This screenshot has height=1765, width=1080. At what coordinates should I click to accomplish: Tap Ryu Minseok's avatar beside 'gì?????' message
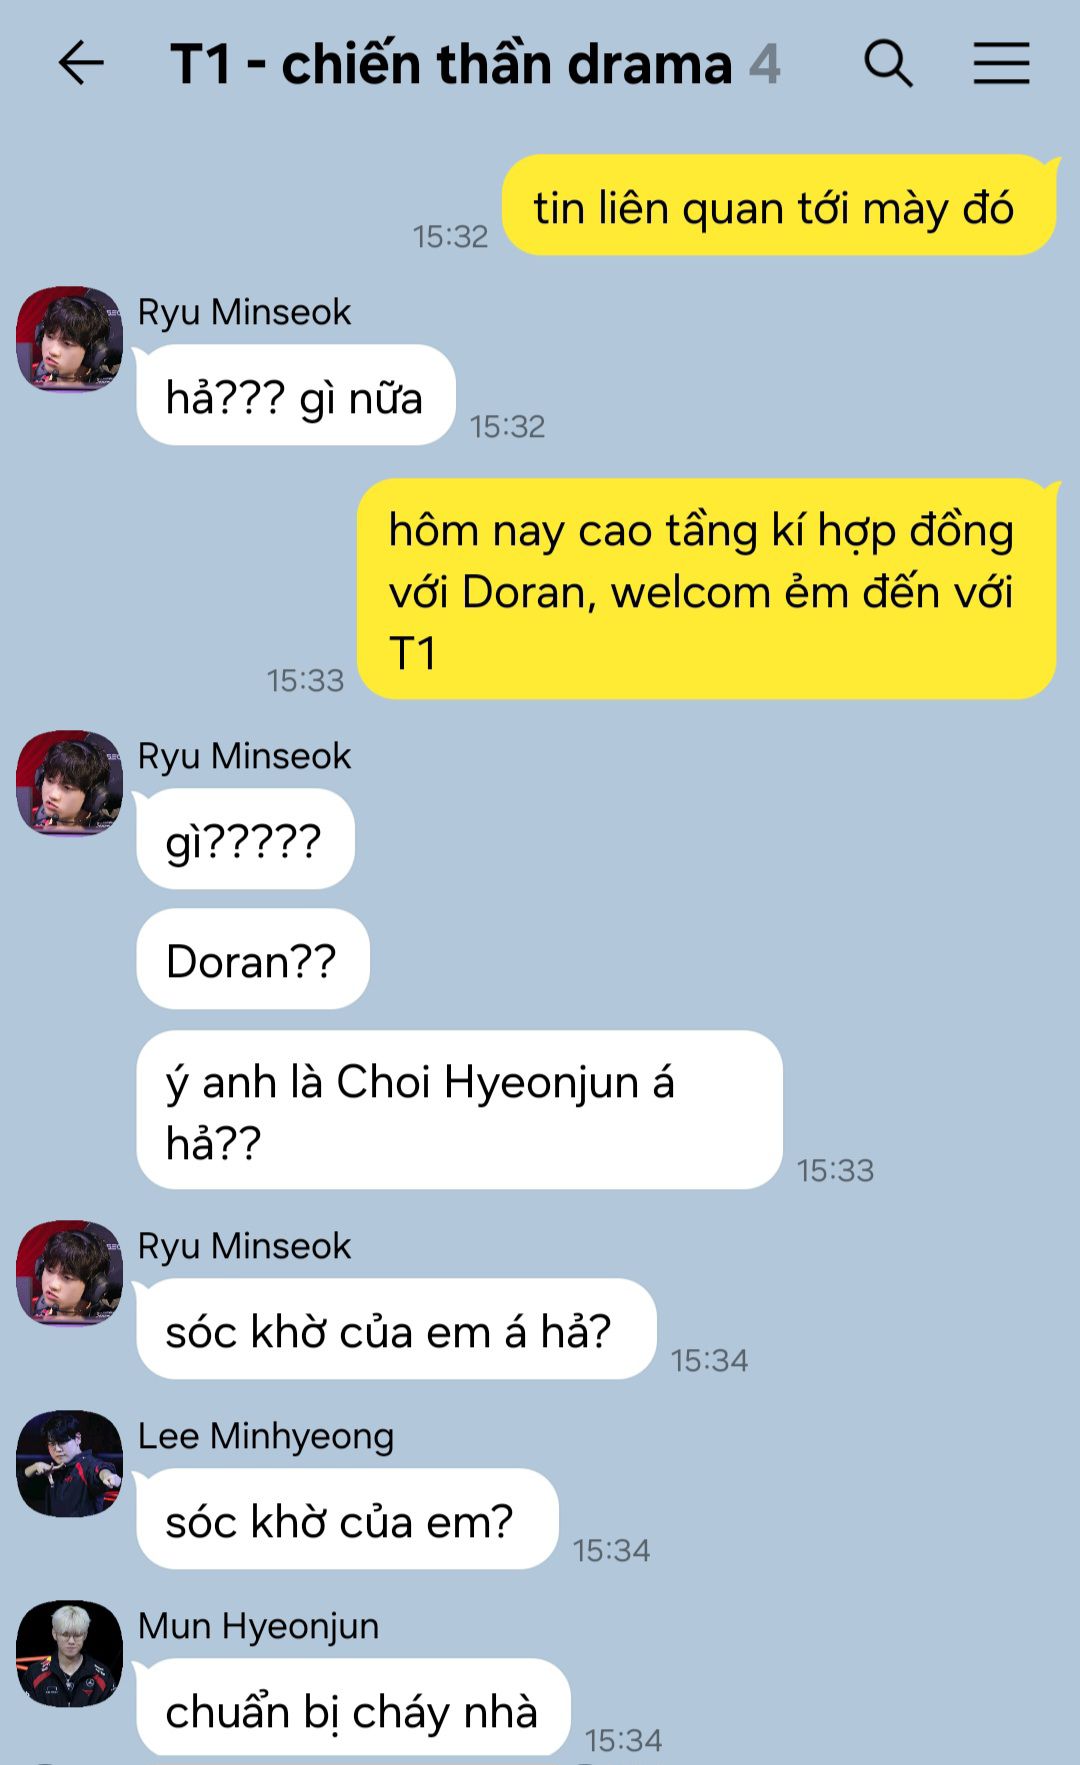[x=69, y=783]
